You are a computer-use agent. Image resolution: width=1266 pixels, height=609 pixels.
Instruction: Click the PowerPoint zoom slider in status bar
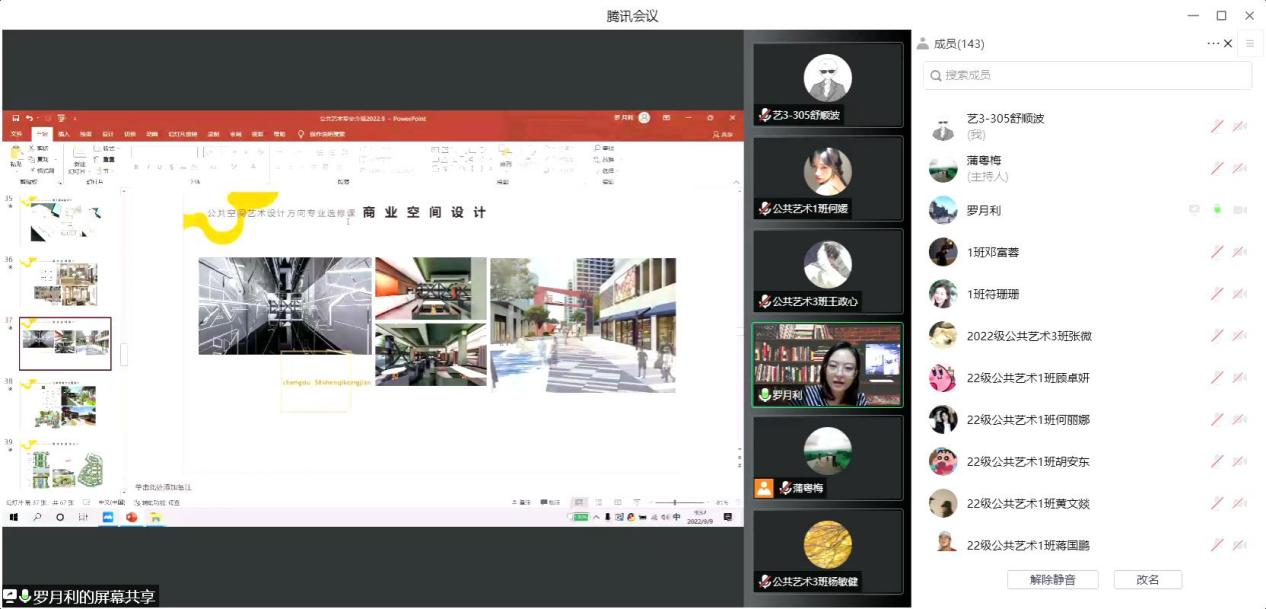(x=674, y=502)
